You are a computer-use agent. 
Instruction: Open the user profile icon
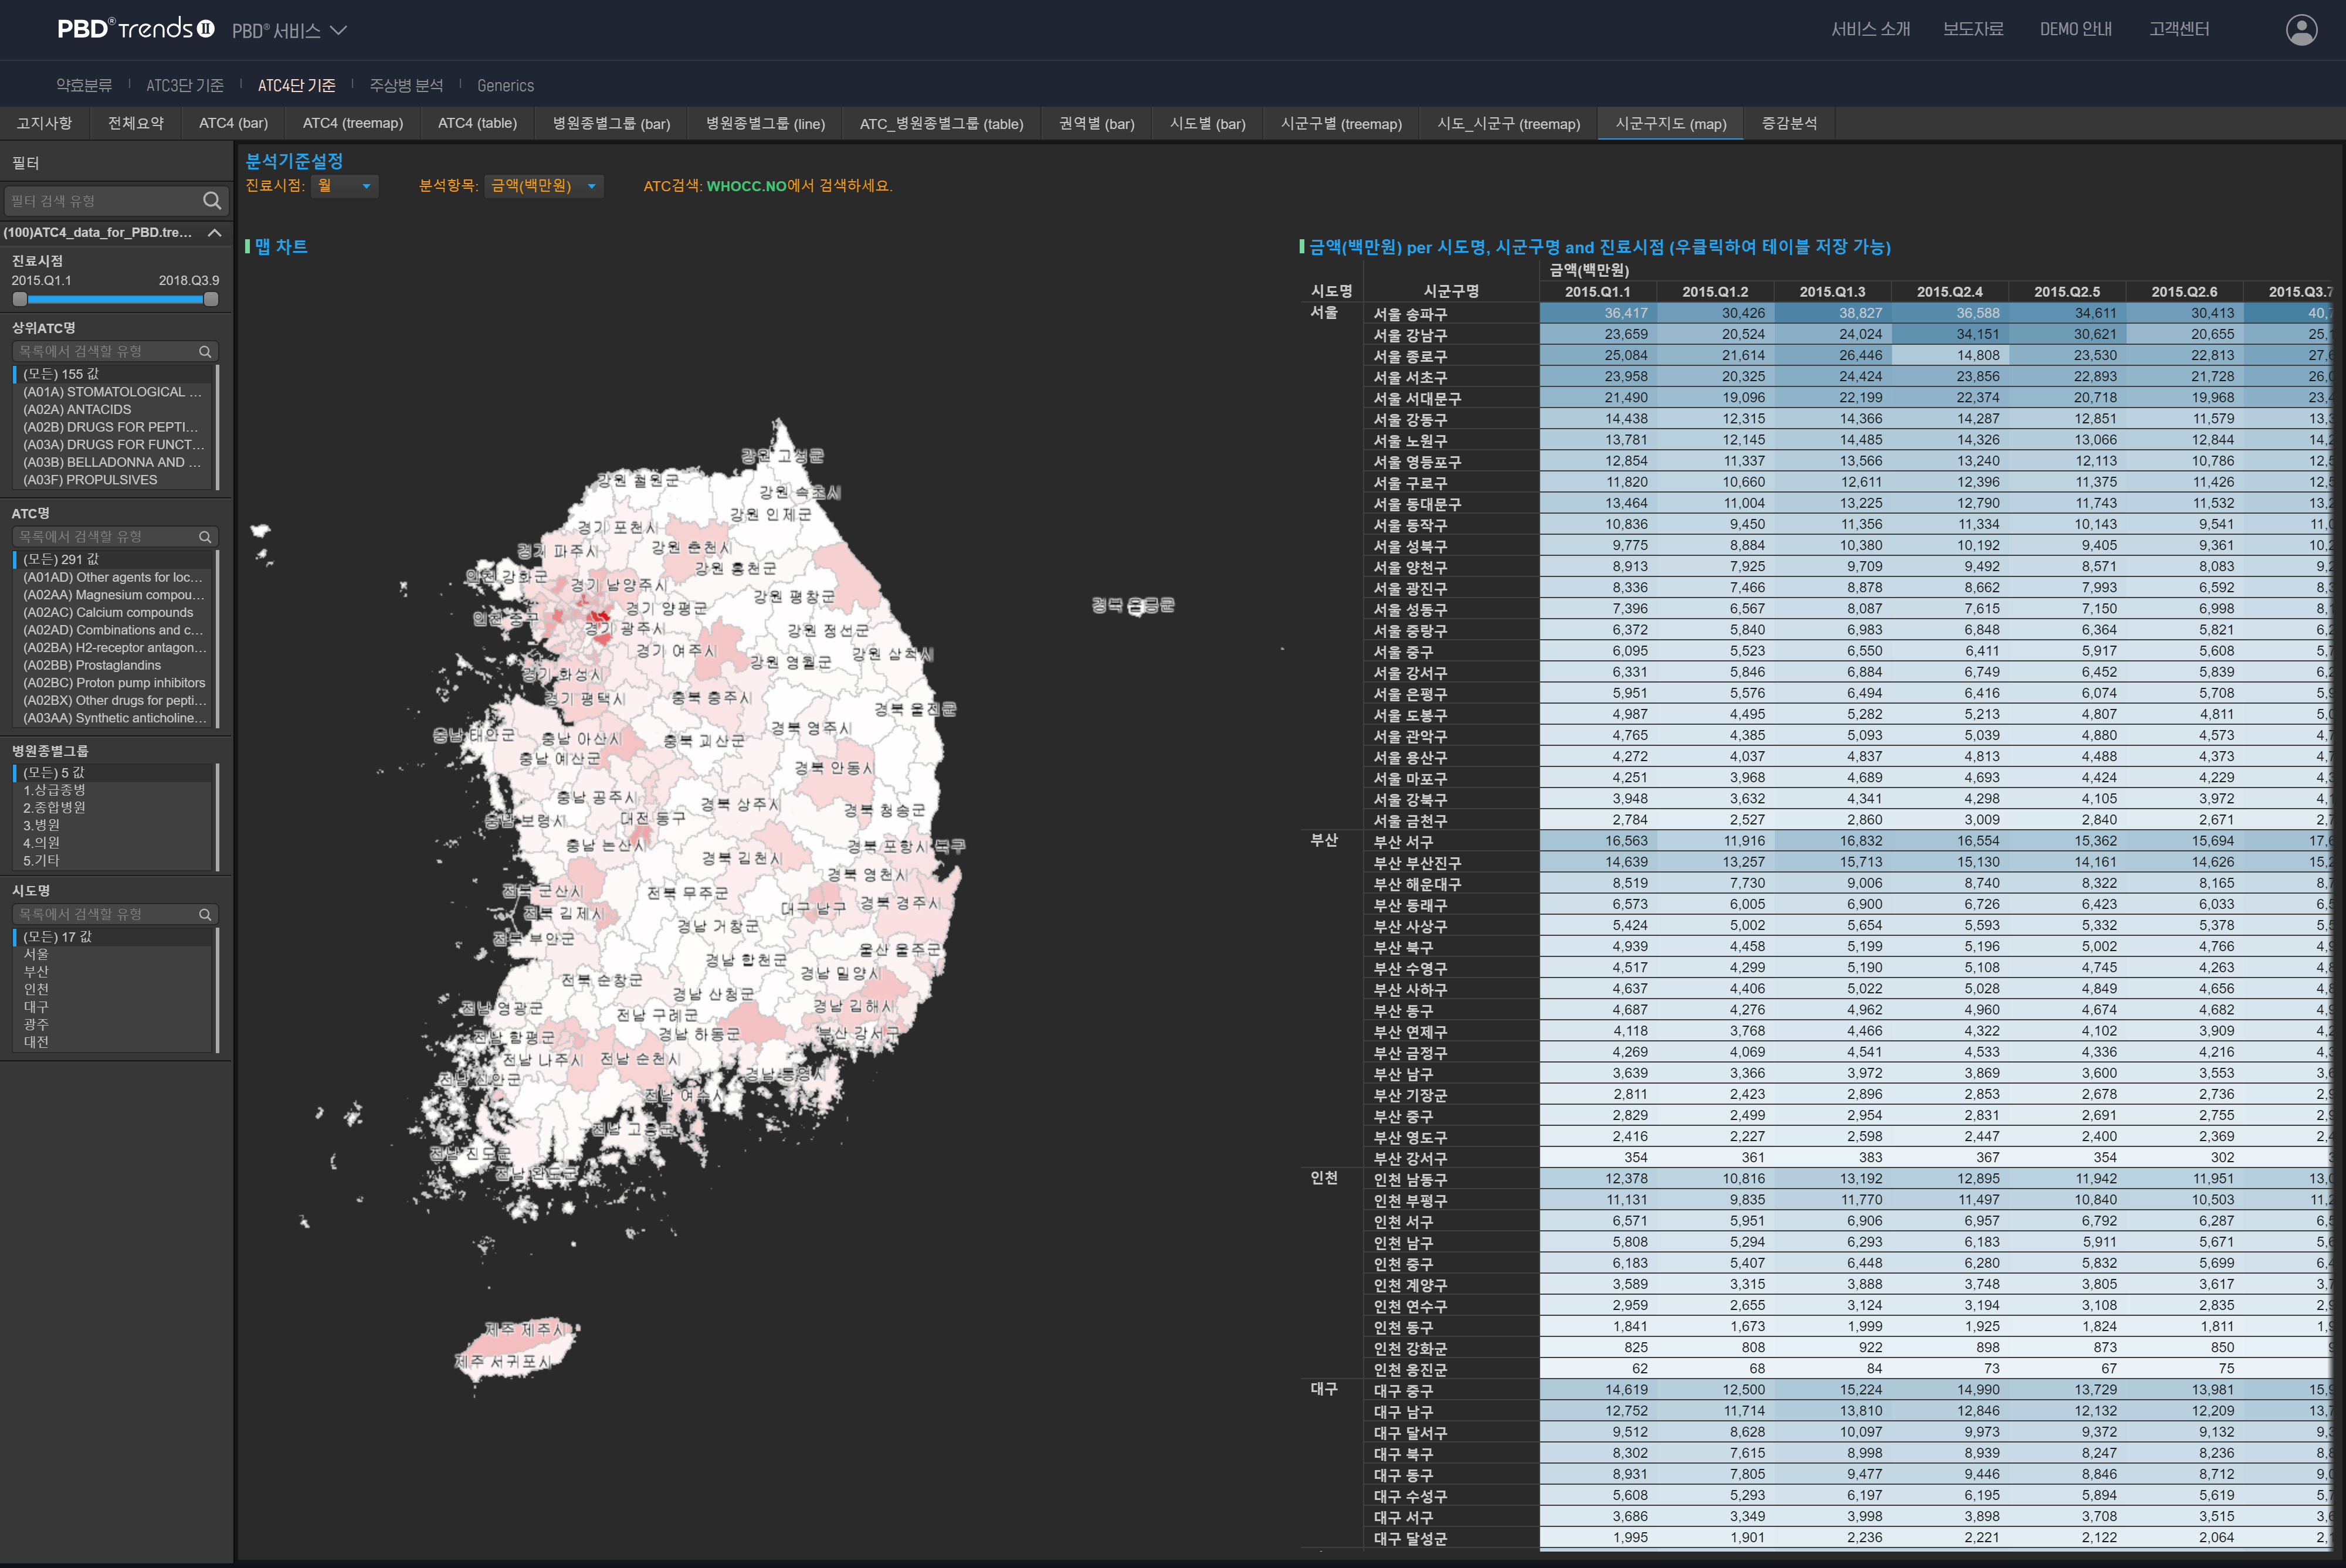point(2301,30)
